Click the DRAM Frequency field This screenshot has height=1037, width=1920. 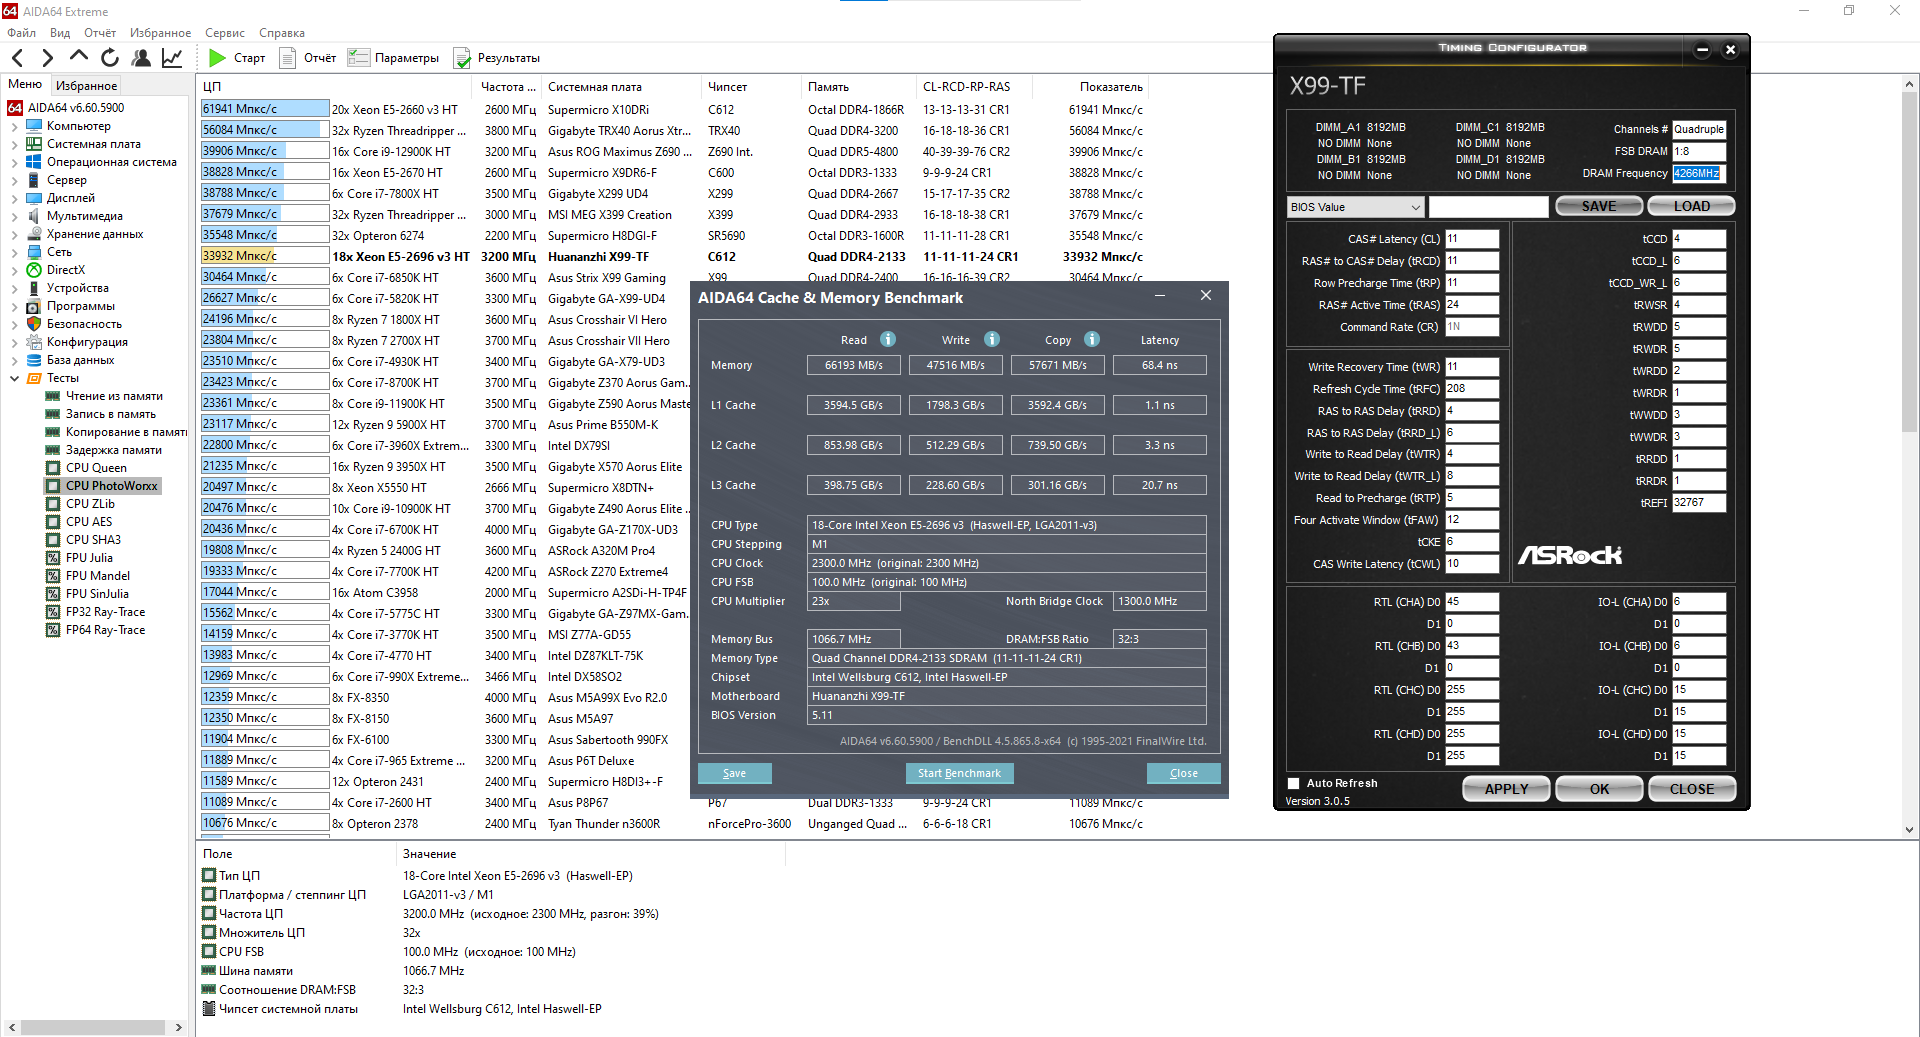coord(1698,173)
